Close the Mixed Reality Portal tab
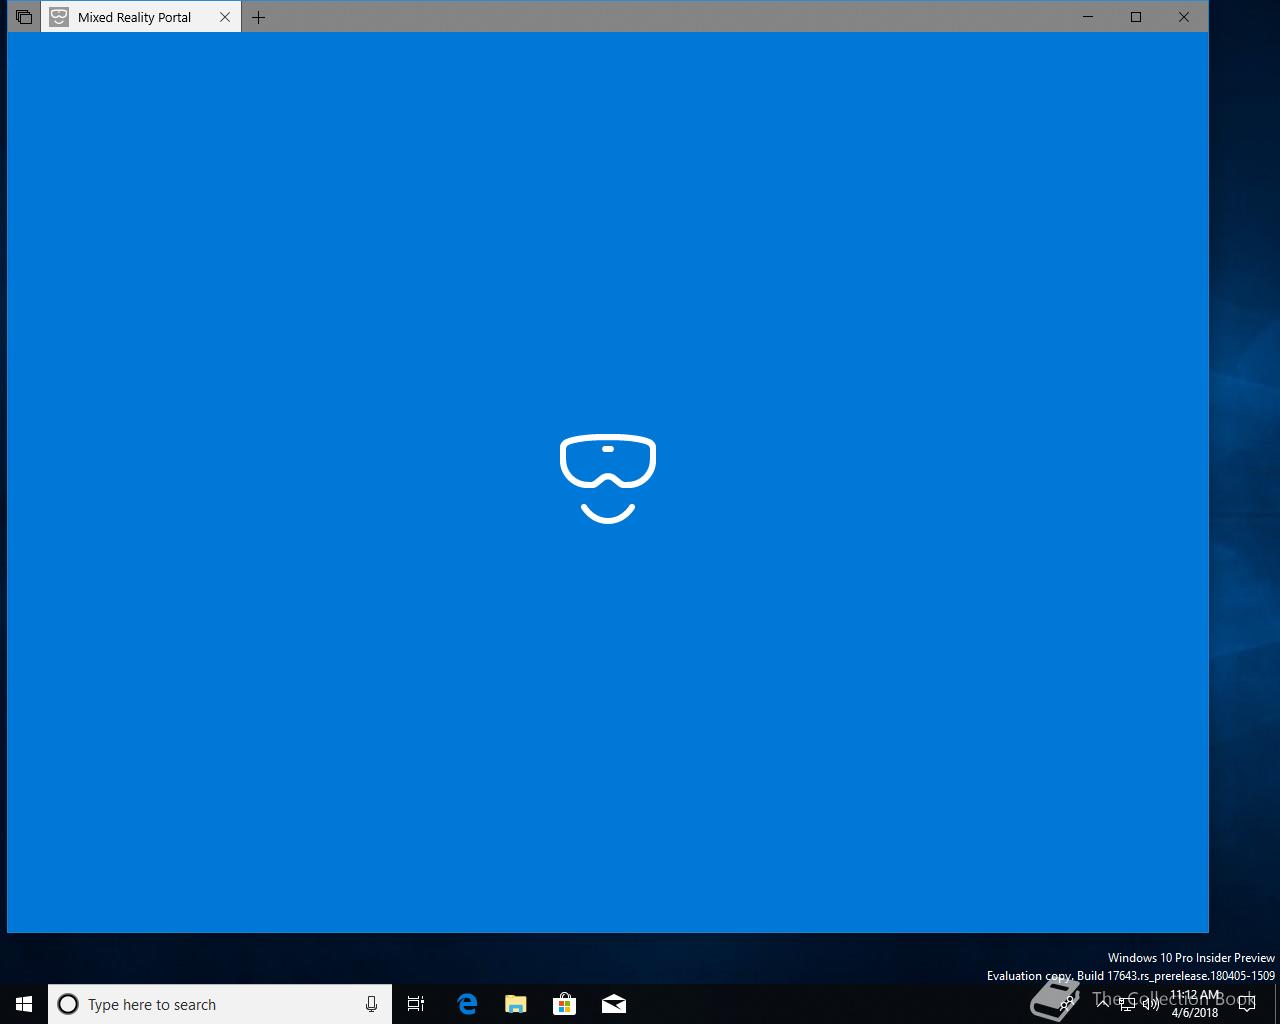Screen dimensions: 1280x1024 (225, 17)
